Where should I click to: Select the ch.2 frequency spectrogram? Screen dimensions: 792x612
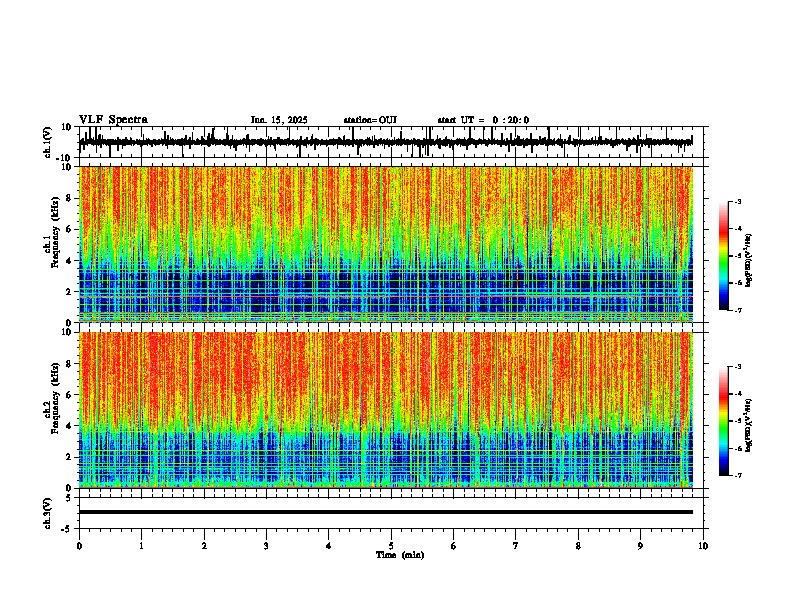[x=385, y=410]
